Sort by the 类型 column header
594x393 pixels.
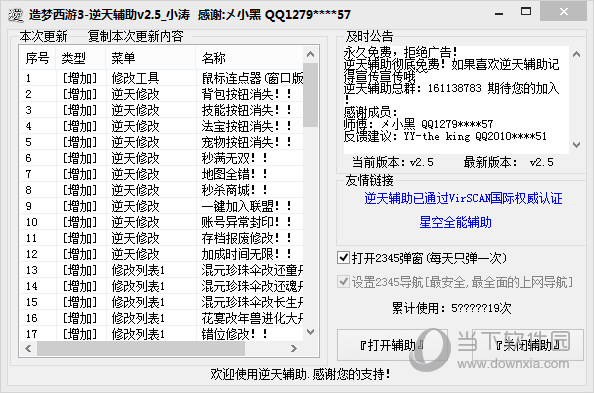click(x=81, y=58)
